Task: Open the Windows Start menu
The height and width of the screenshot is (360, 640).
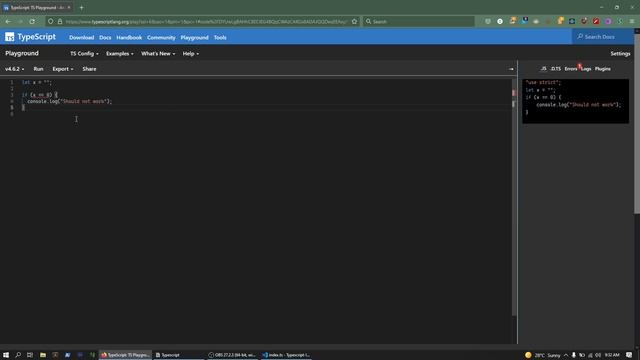Action: tap(6, 355)
